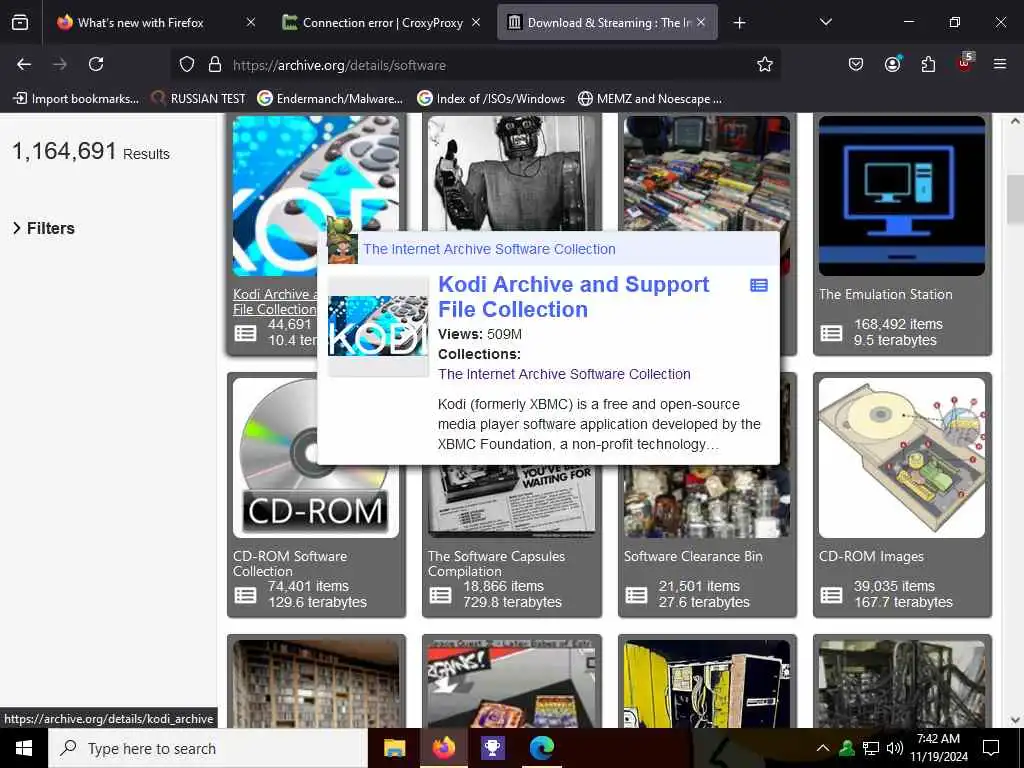The width and height of the screenshot is (1024, 768).
Task: Close the What's new with Firefox tab
Action: pyautogui.click(x=251, y=22)
